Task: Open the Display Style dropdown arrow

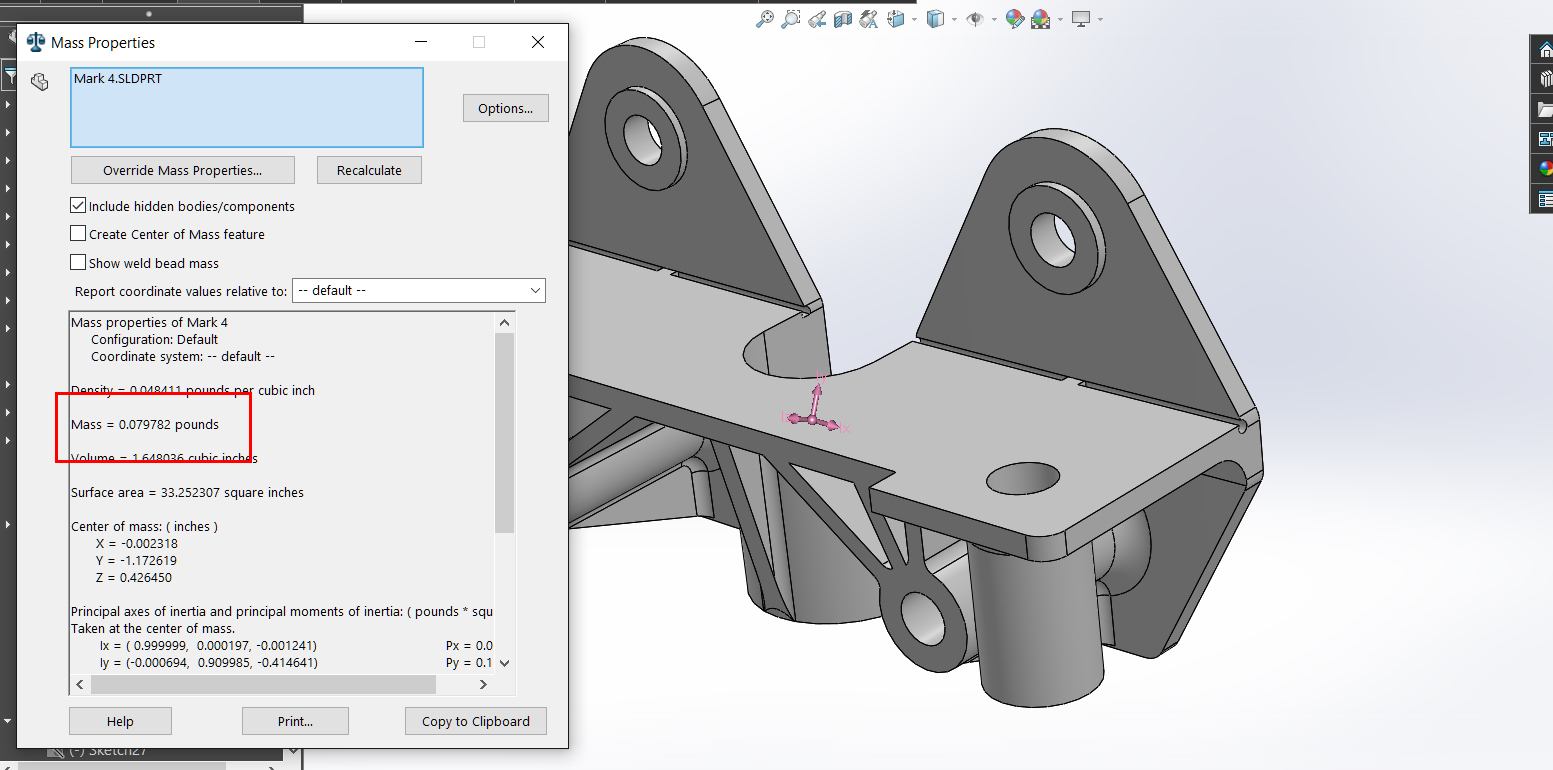Action: click(x=953, y=19)
